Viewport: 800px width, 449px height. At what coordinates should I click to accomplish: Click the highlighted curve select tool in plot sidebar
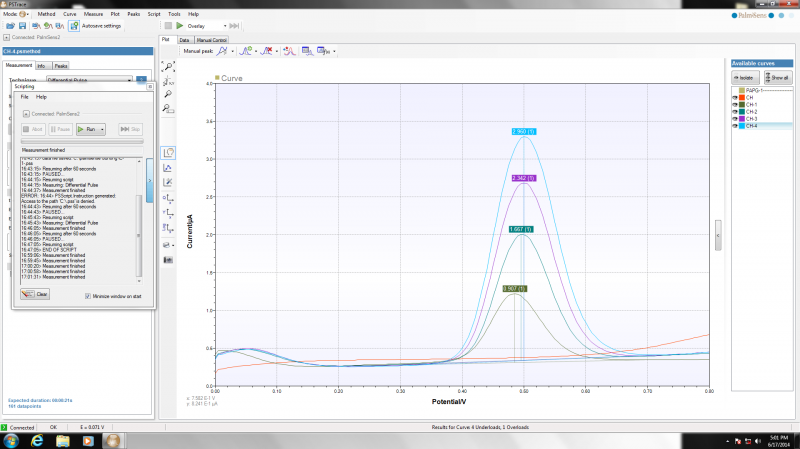click(169, 152)
